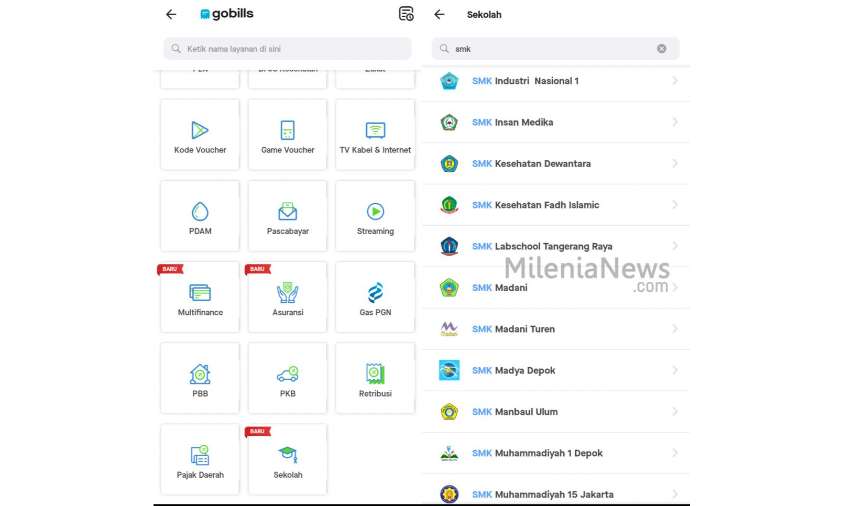
Task: Tap the SMK Muhammadiyah 1 Depok logo
Action: pyautogui.click(x=449, y=453)
